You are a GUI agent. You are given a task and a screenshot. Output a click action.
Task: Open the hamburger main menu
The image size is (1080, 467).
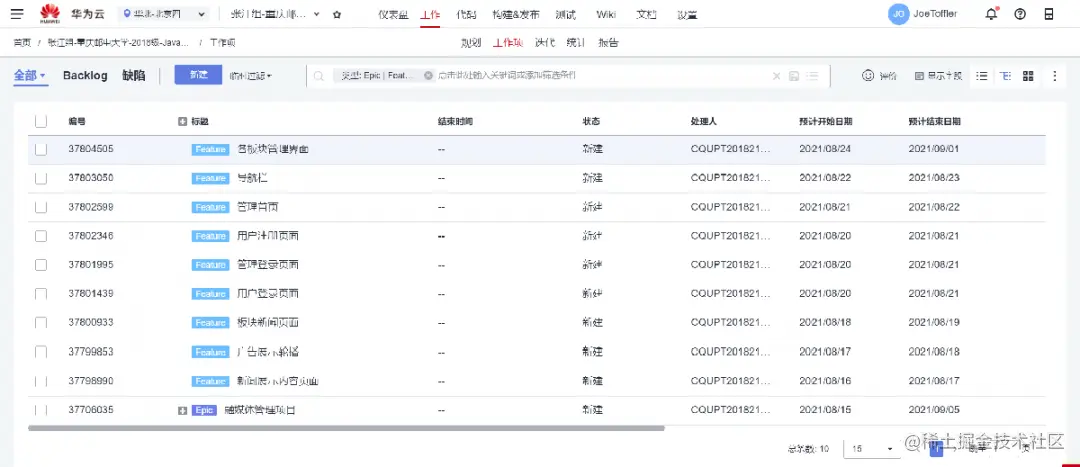[18, 14]
